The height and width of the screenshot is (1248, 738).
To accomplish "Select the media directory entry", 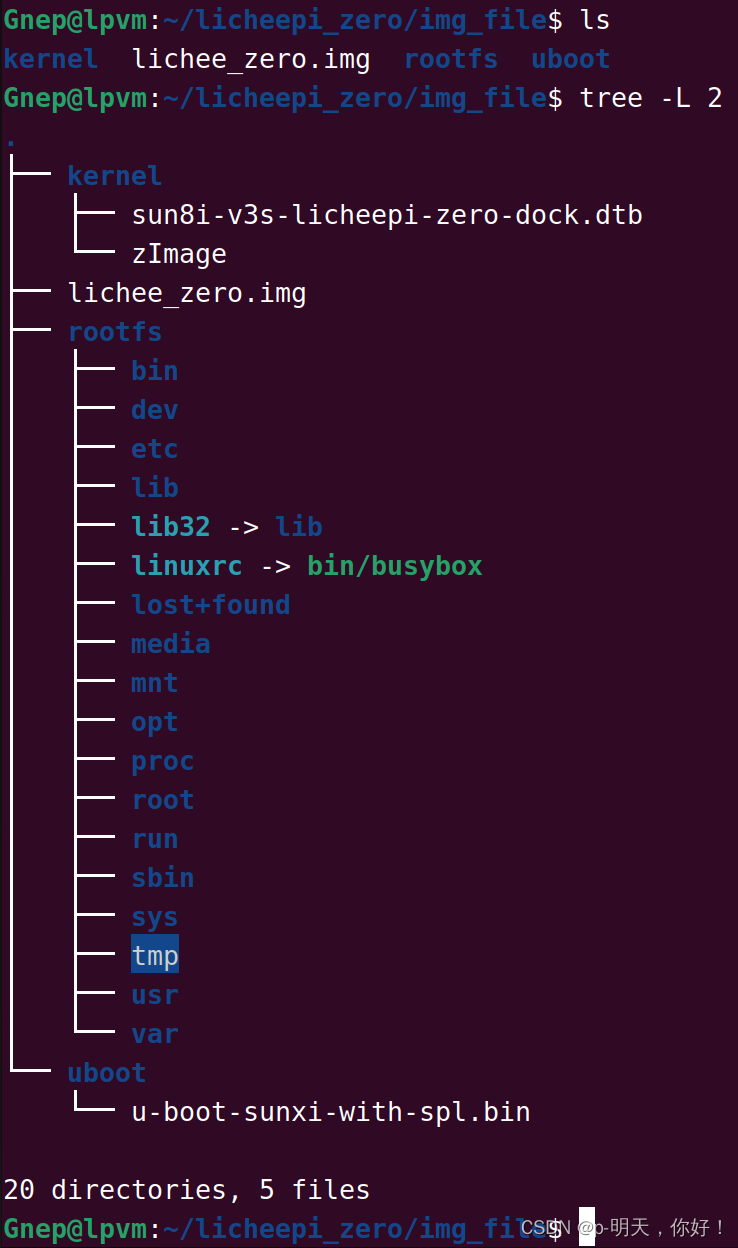I will (x=170, y=644).
